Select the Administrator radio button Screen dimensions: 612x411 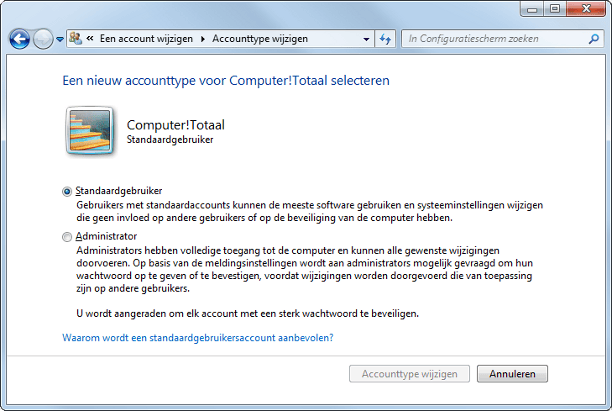67,237
